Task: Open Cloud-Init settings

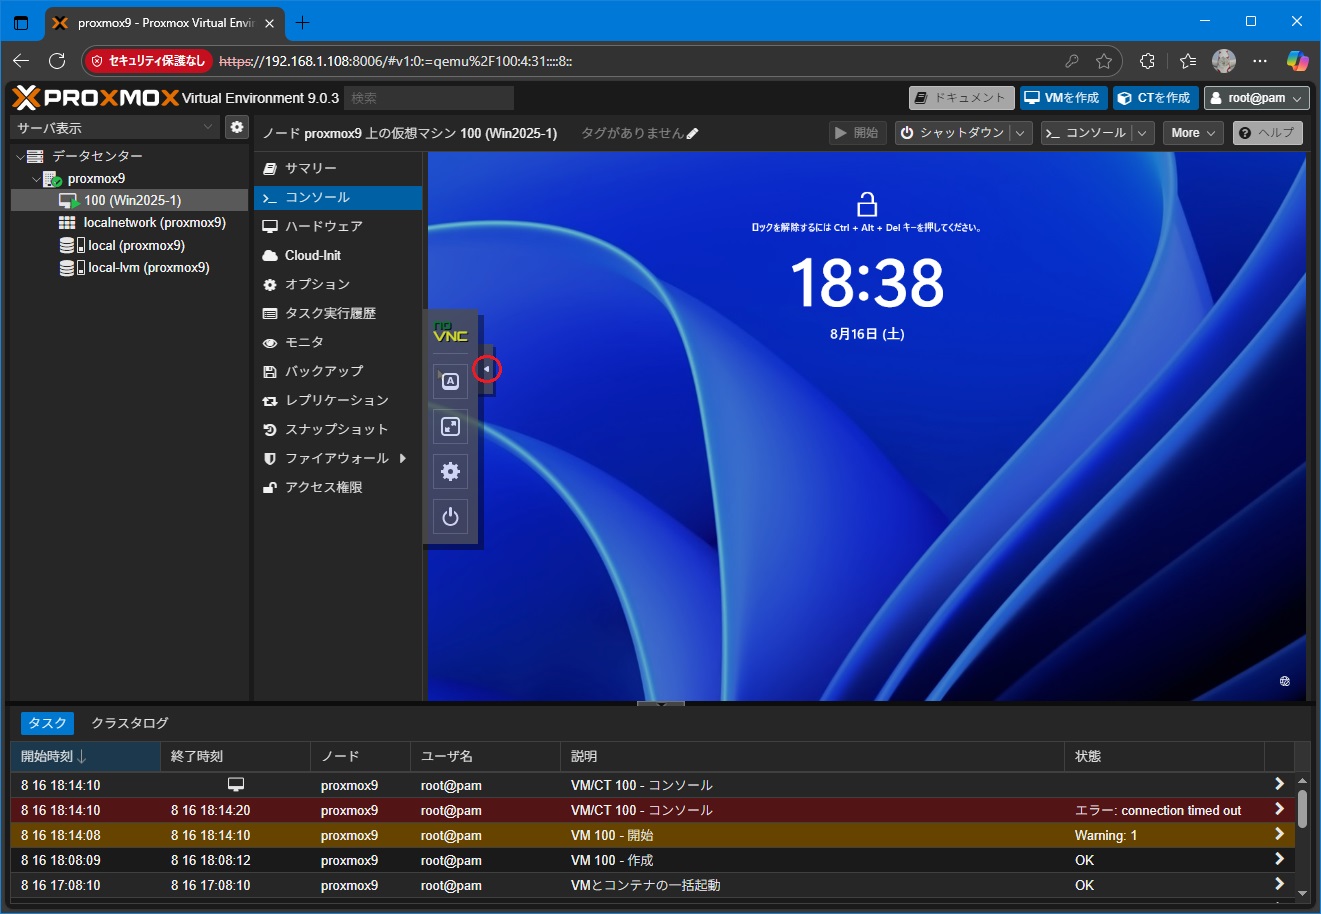Action: point(338,255)
